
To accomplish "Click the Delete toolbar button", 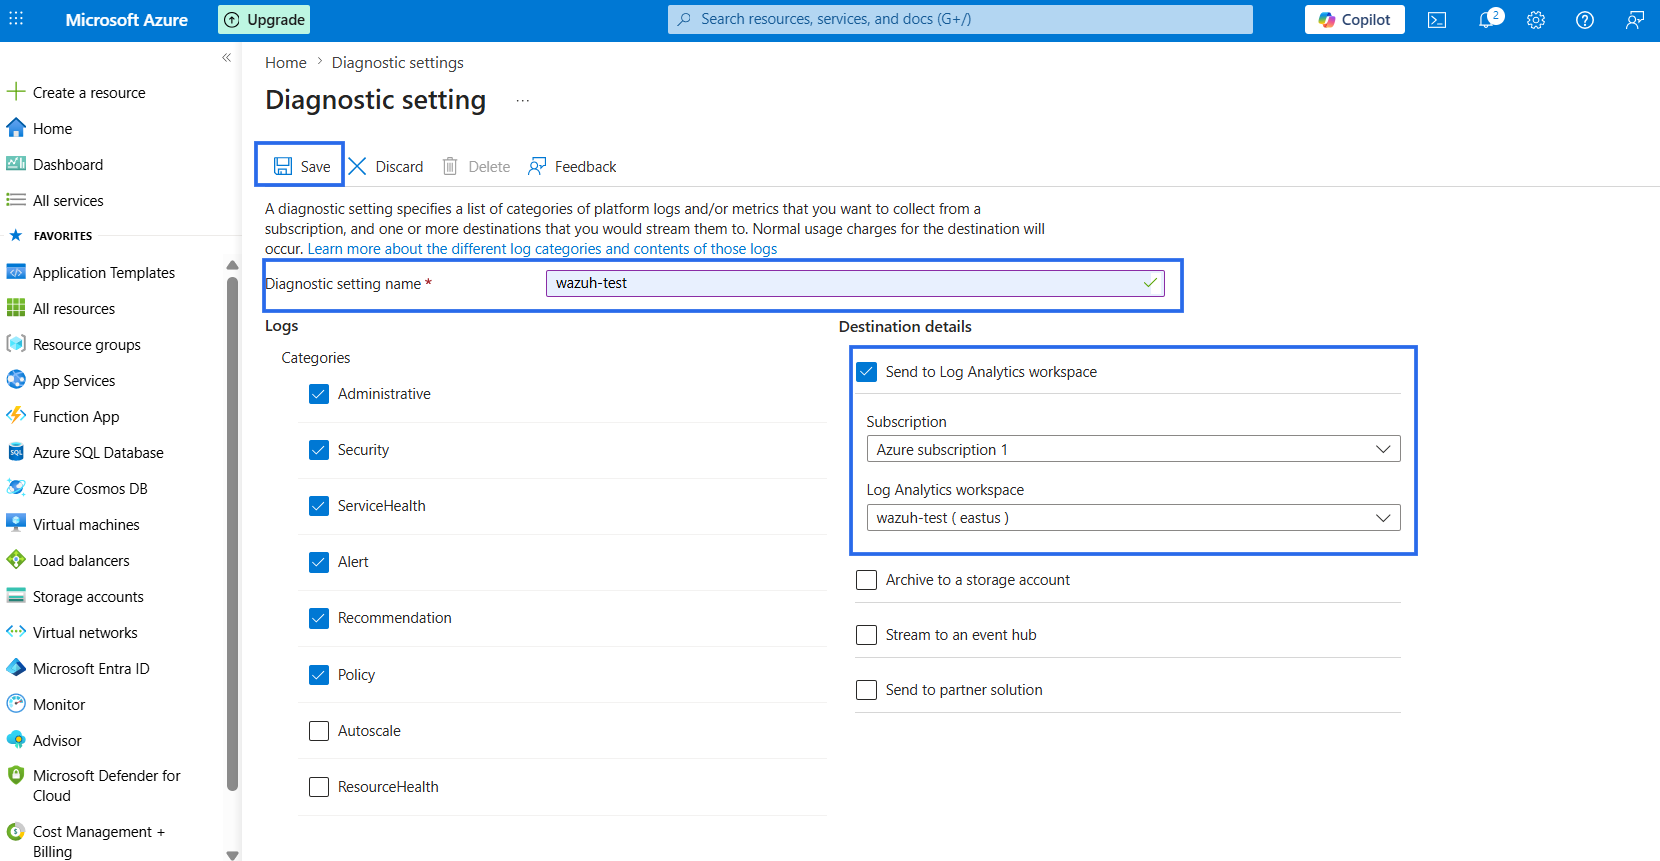I will (476, 166).
